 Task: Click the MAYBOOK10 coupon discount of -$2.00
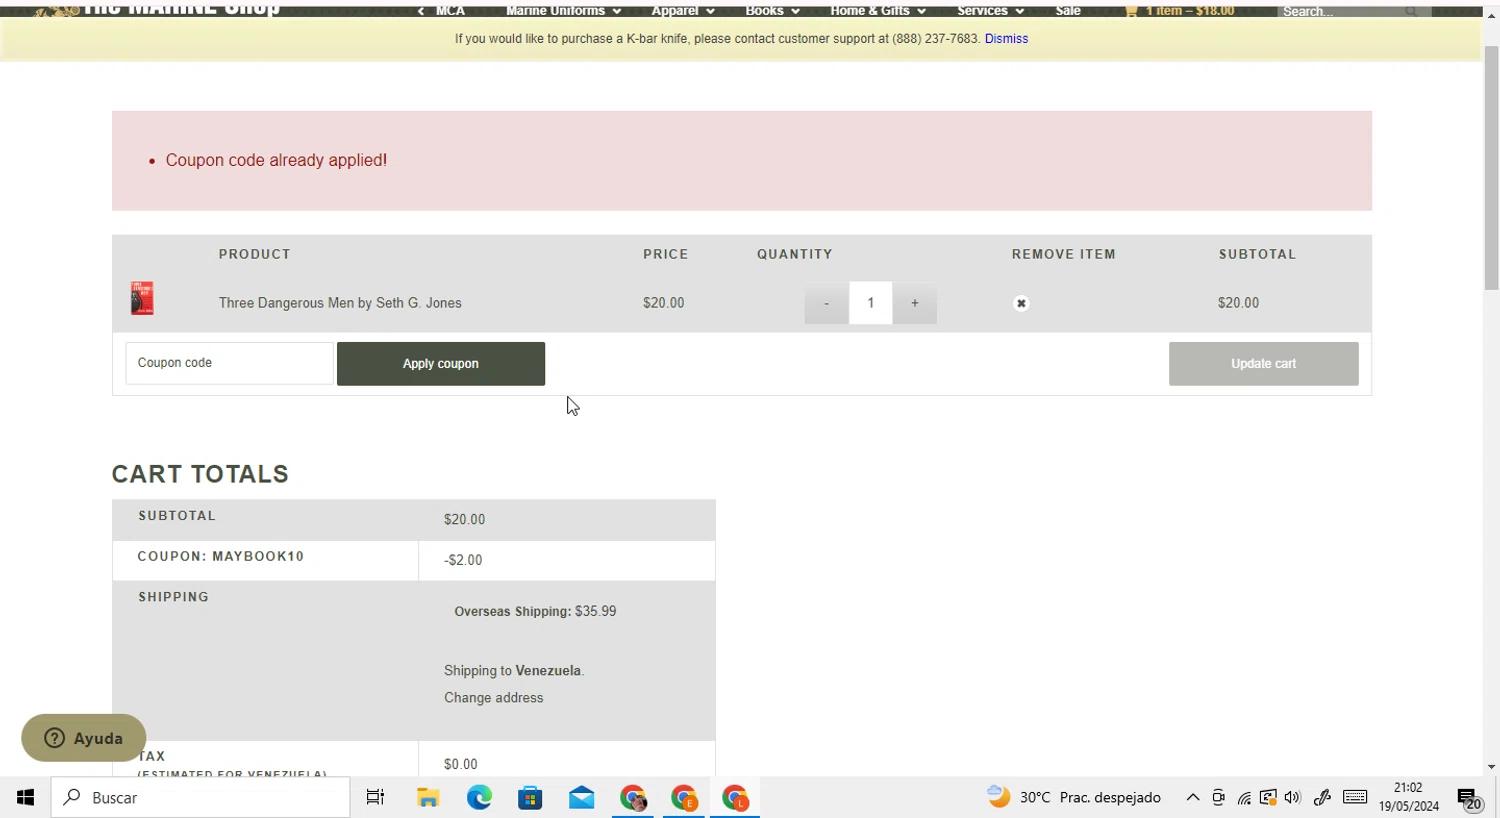463,560
